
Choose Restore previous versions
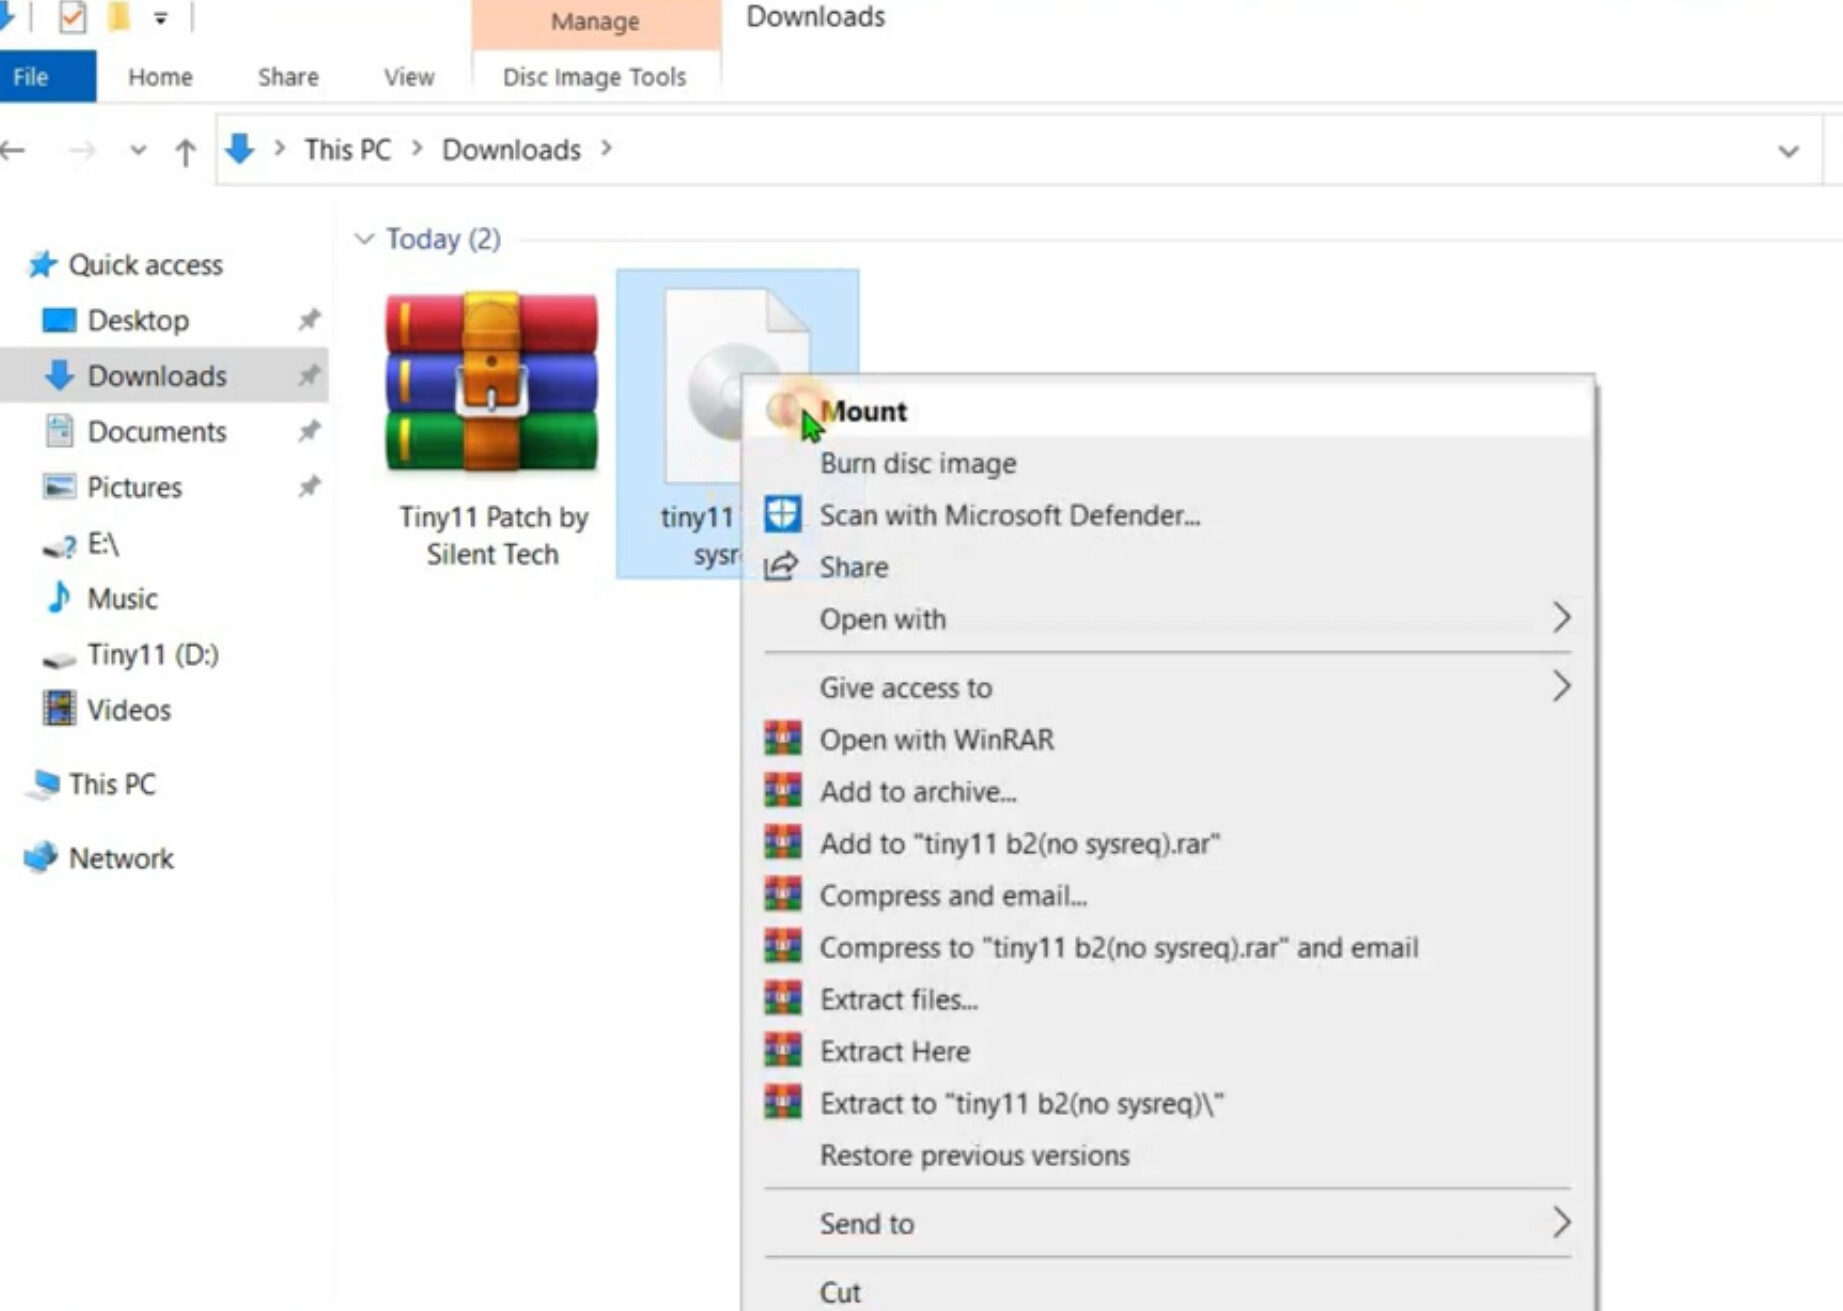(x=1168, y=1156)
